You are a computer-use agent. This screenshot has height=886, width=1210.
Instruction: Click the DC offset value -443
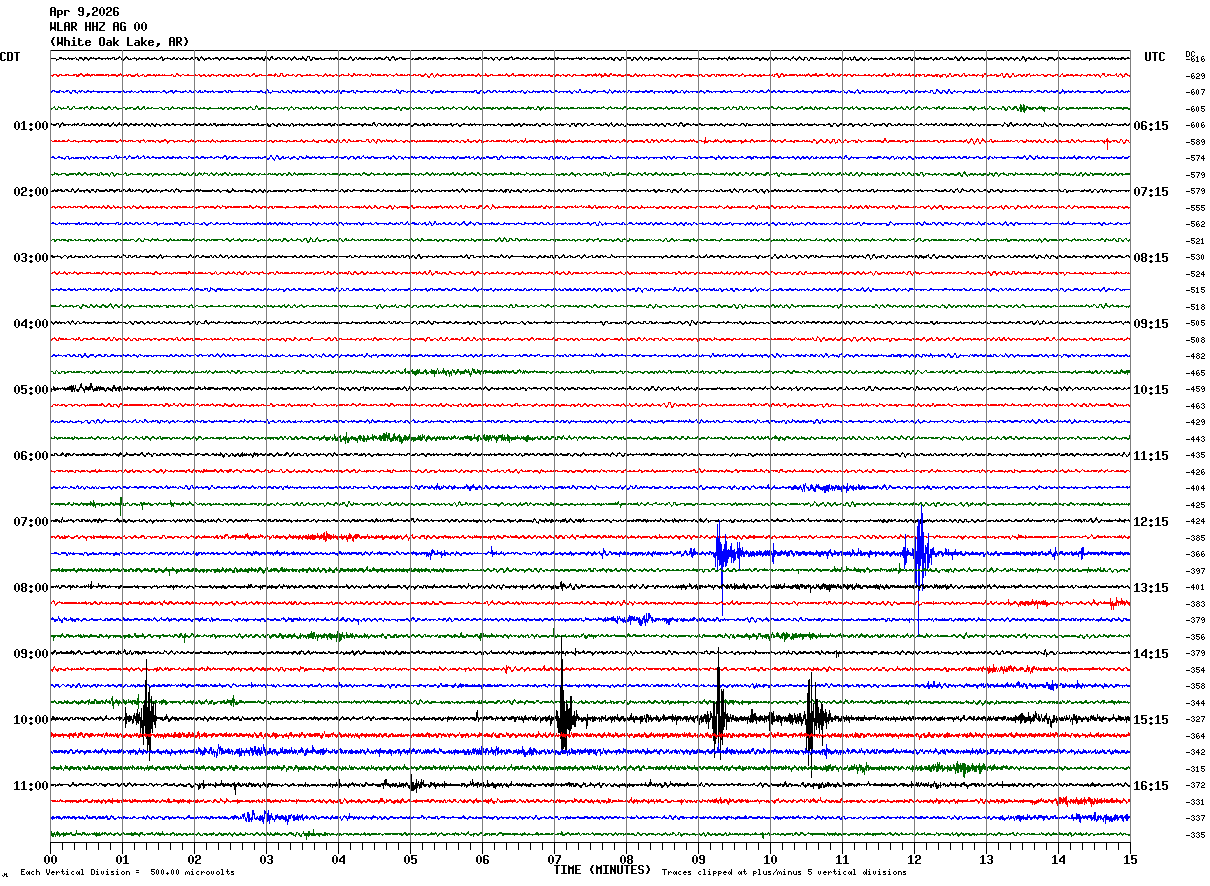(1195, 439)
